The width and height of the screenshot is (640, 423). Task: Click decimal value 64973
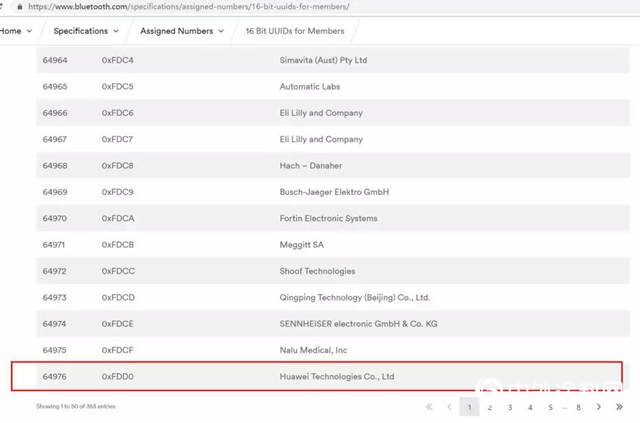[x=55, y=297]
